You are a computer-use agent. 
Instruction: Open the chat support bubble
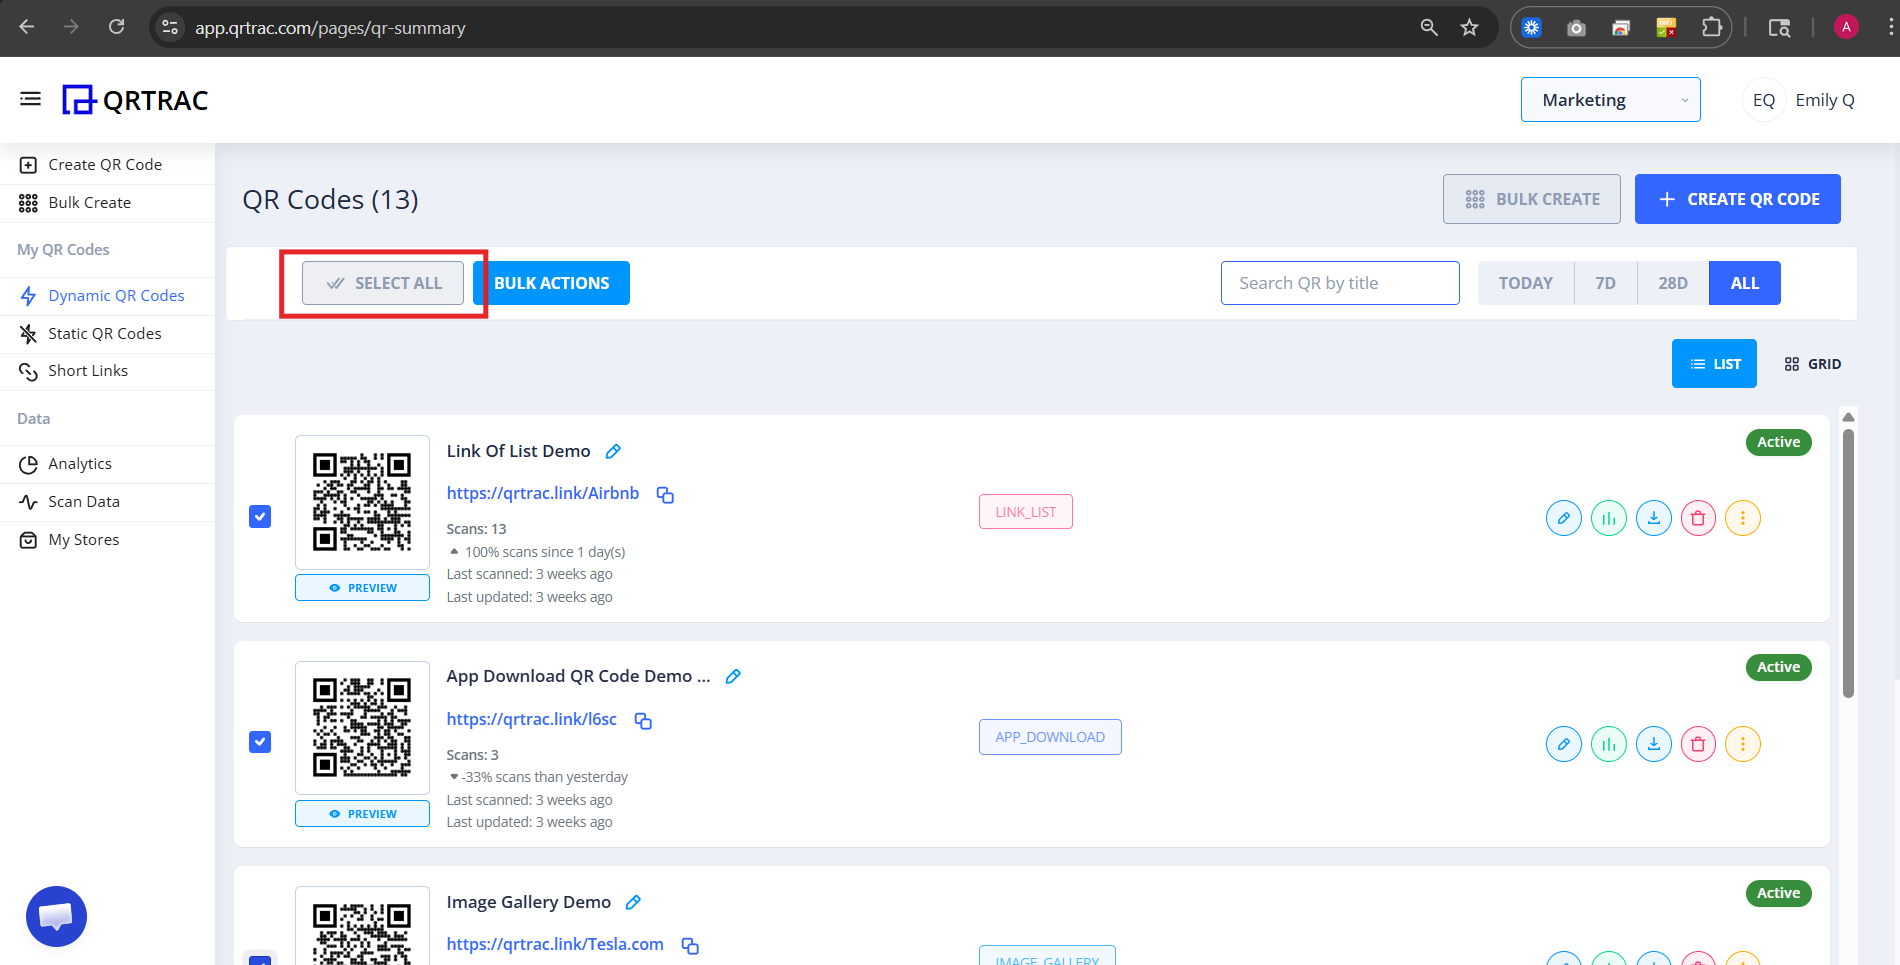point(56,916)
